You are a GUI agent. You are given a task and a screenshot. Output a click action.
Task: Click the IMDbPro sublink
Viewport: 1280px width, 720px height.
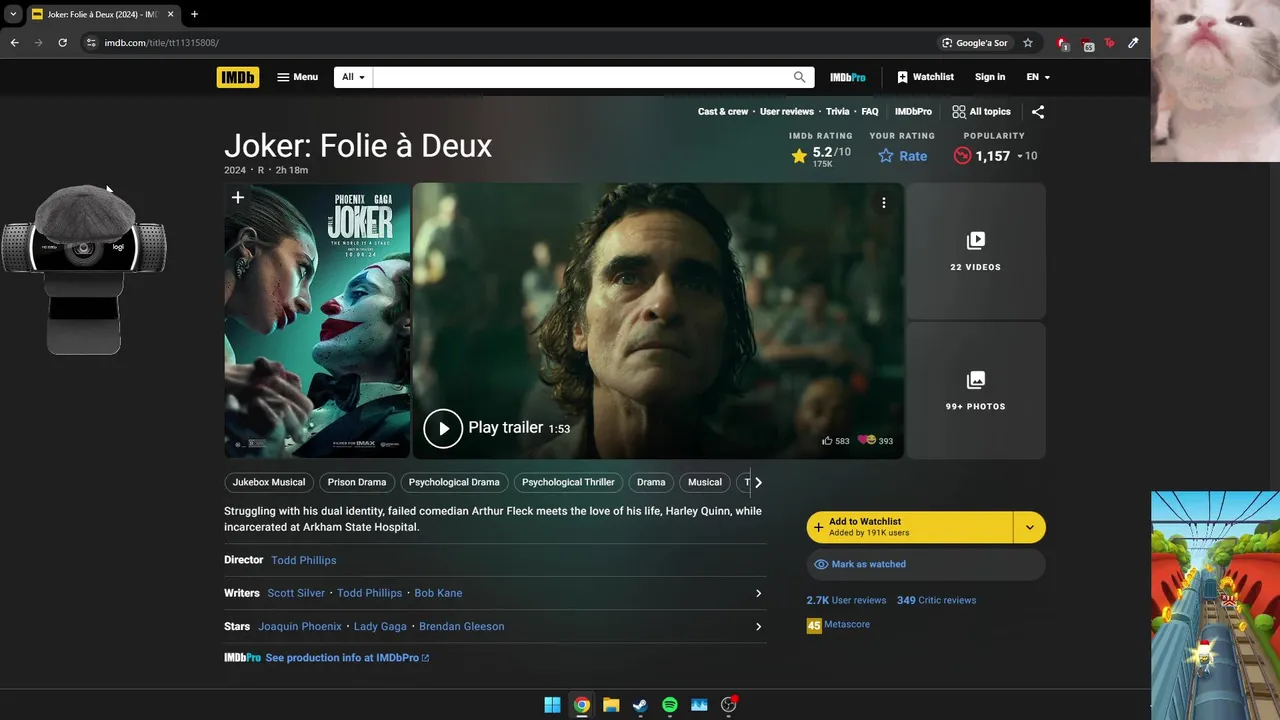[x=913, y=112]
